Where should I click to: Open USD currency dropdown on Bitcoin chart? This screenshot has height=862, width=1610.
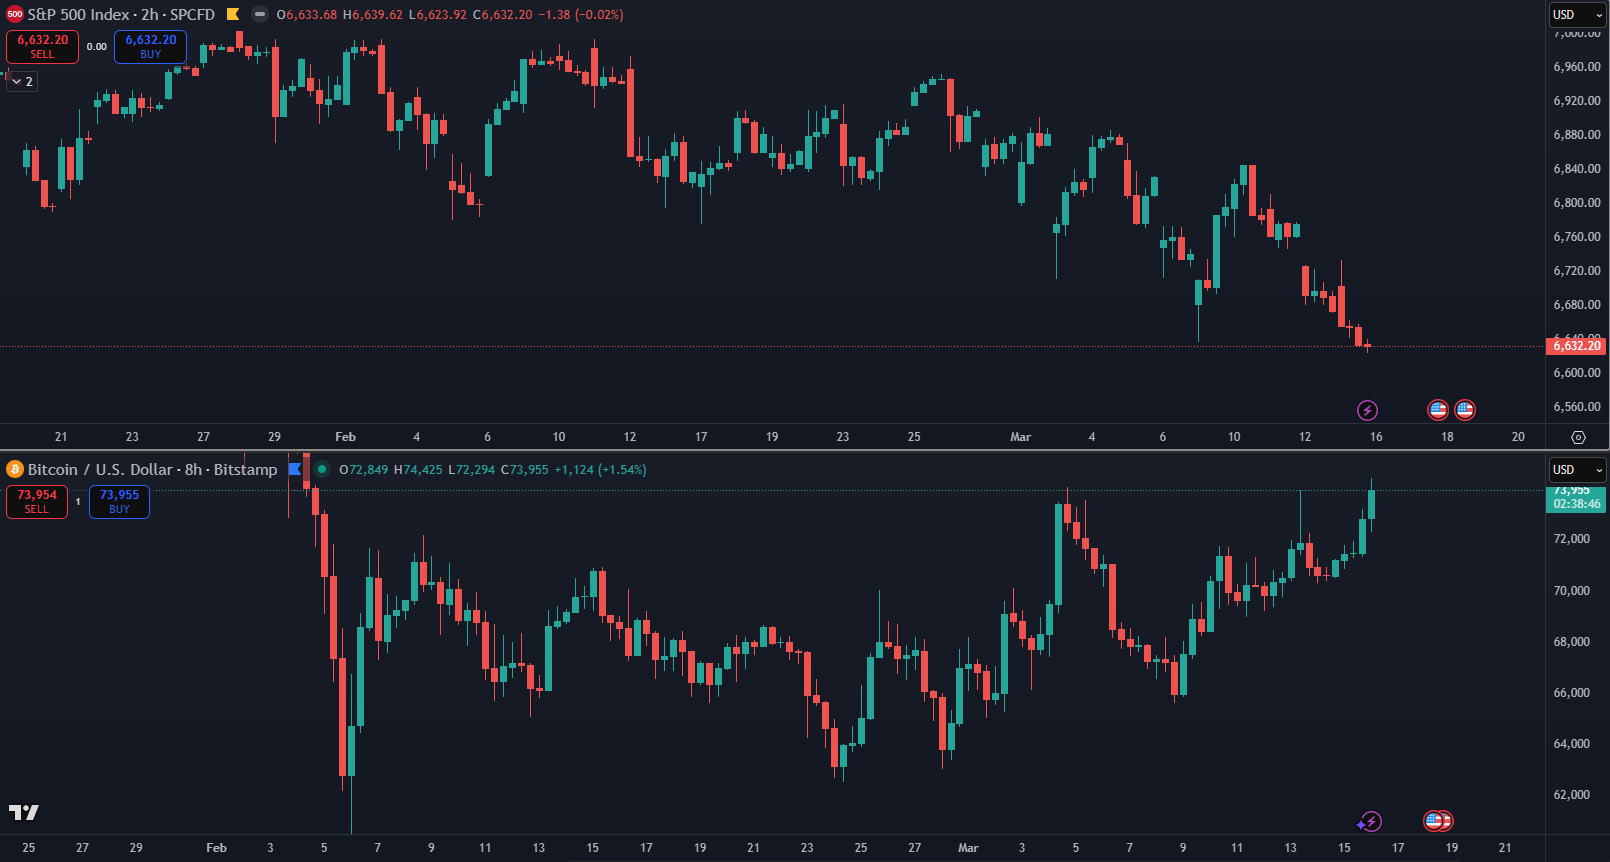tap(1577, 470)
